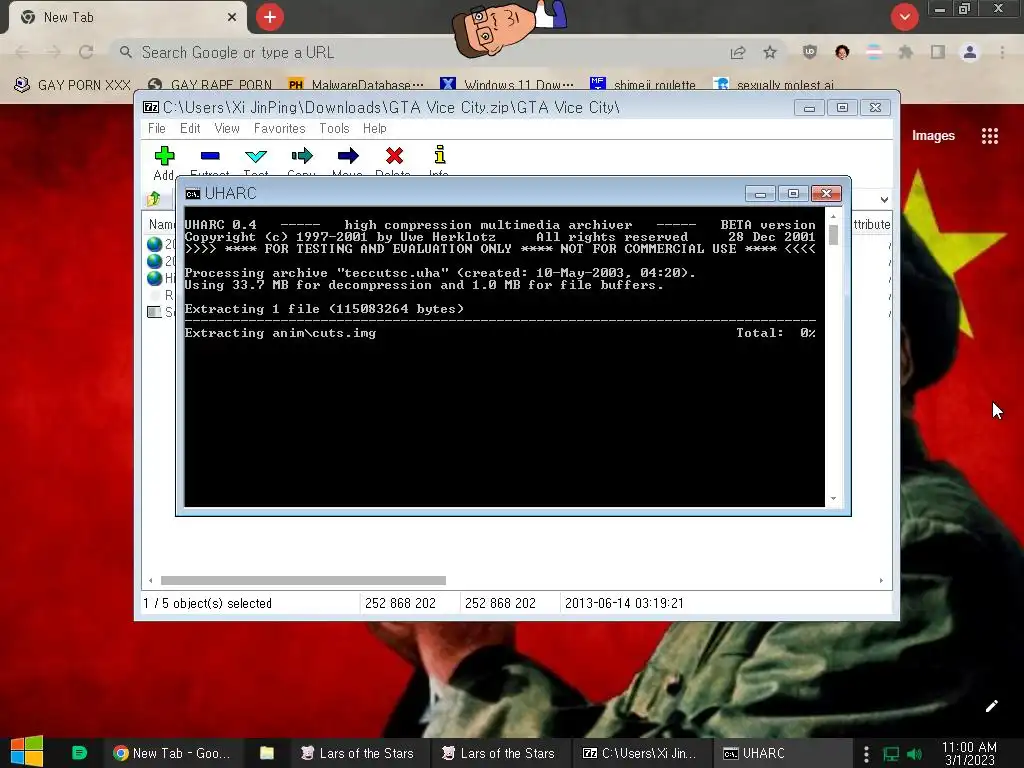The image size is (1024, 768).
Task: Click the taskbar network monitor icon
Action: [891, 754]
